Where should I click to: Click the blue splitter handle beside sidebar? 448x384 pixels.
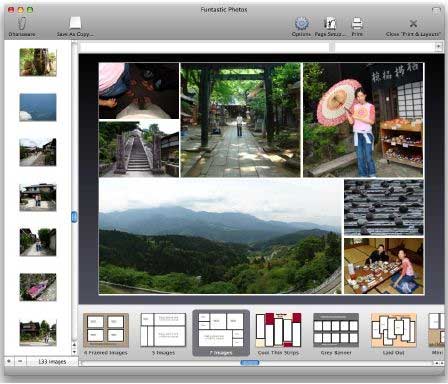[74, 217]
